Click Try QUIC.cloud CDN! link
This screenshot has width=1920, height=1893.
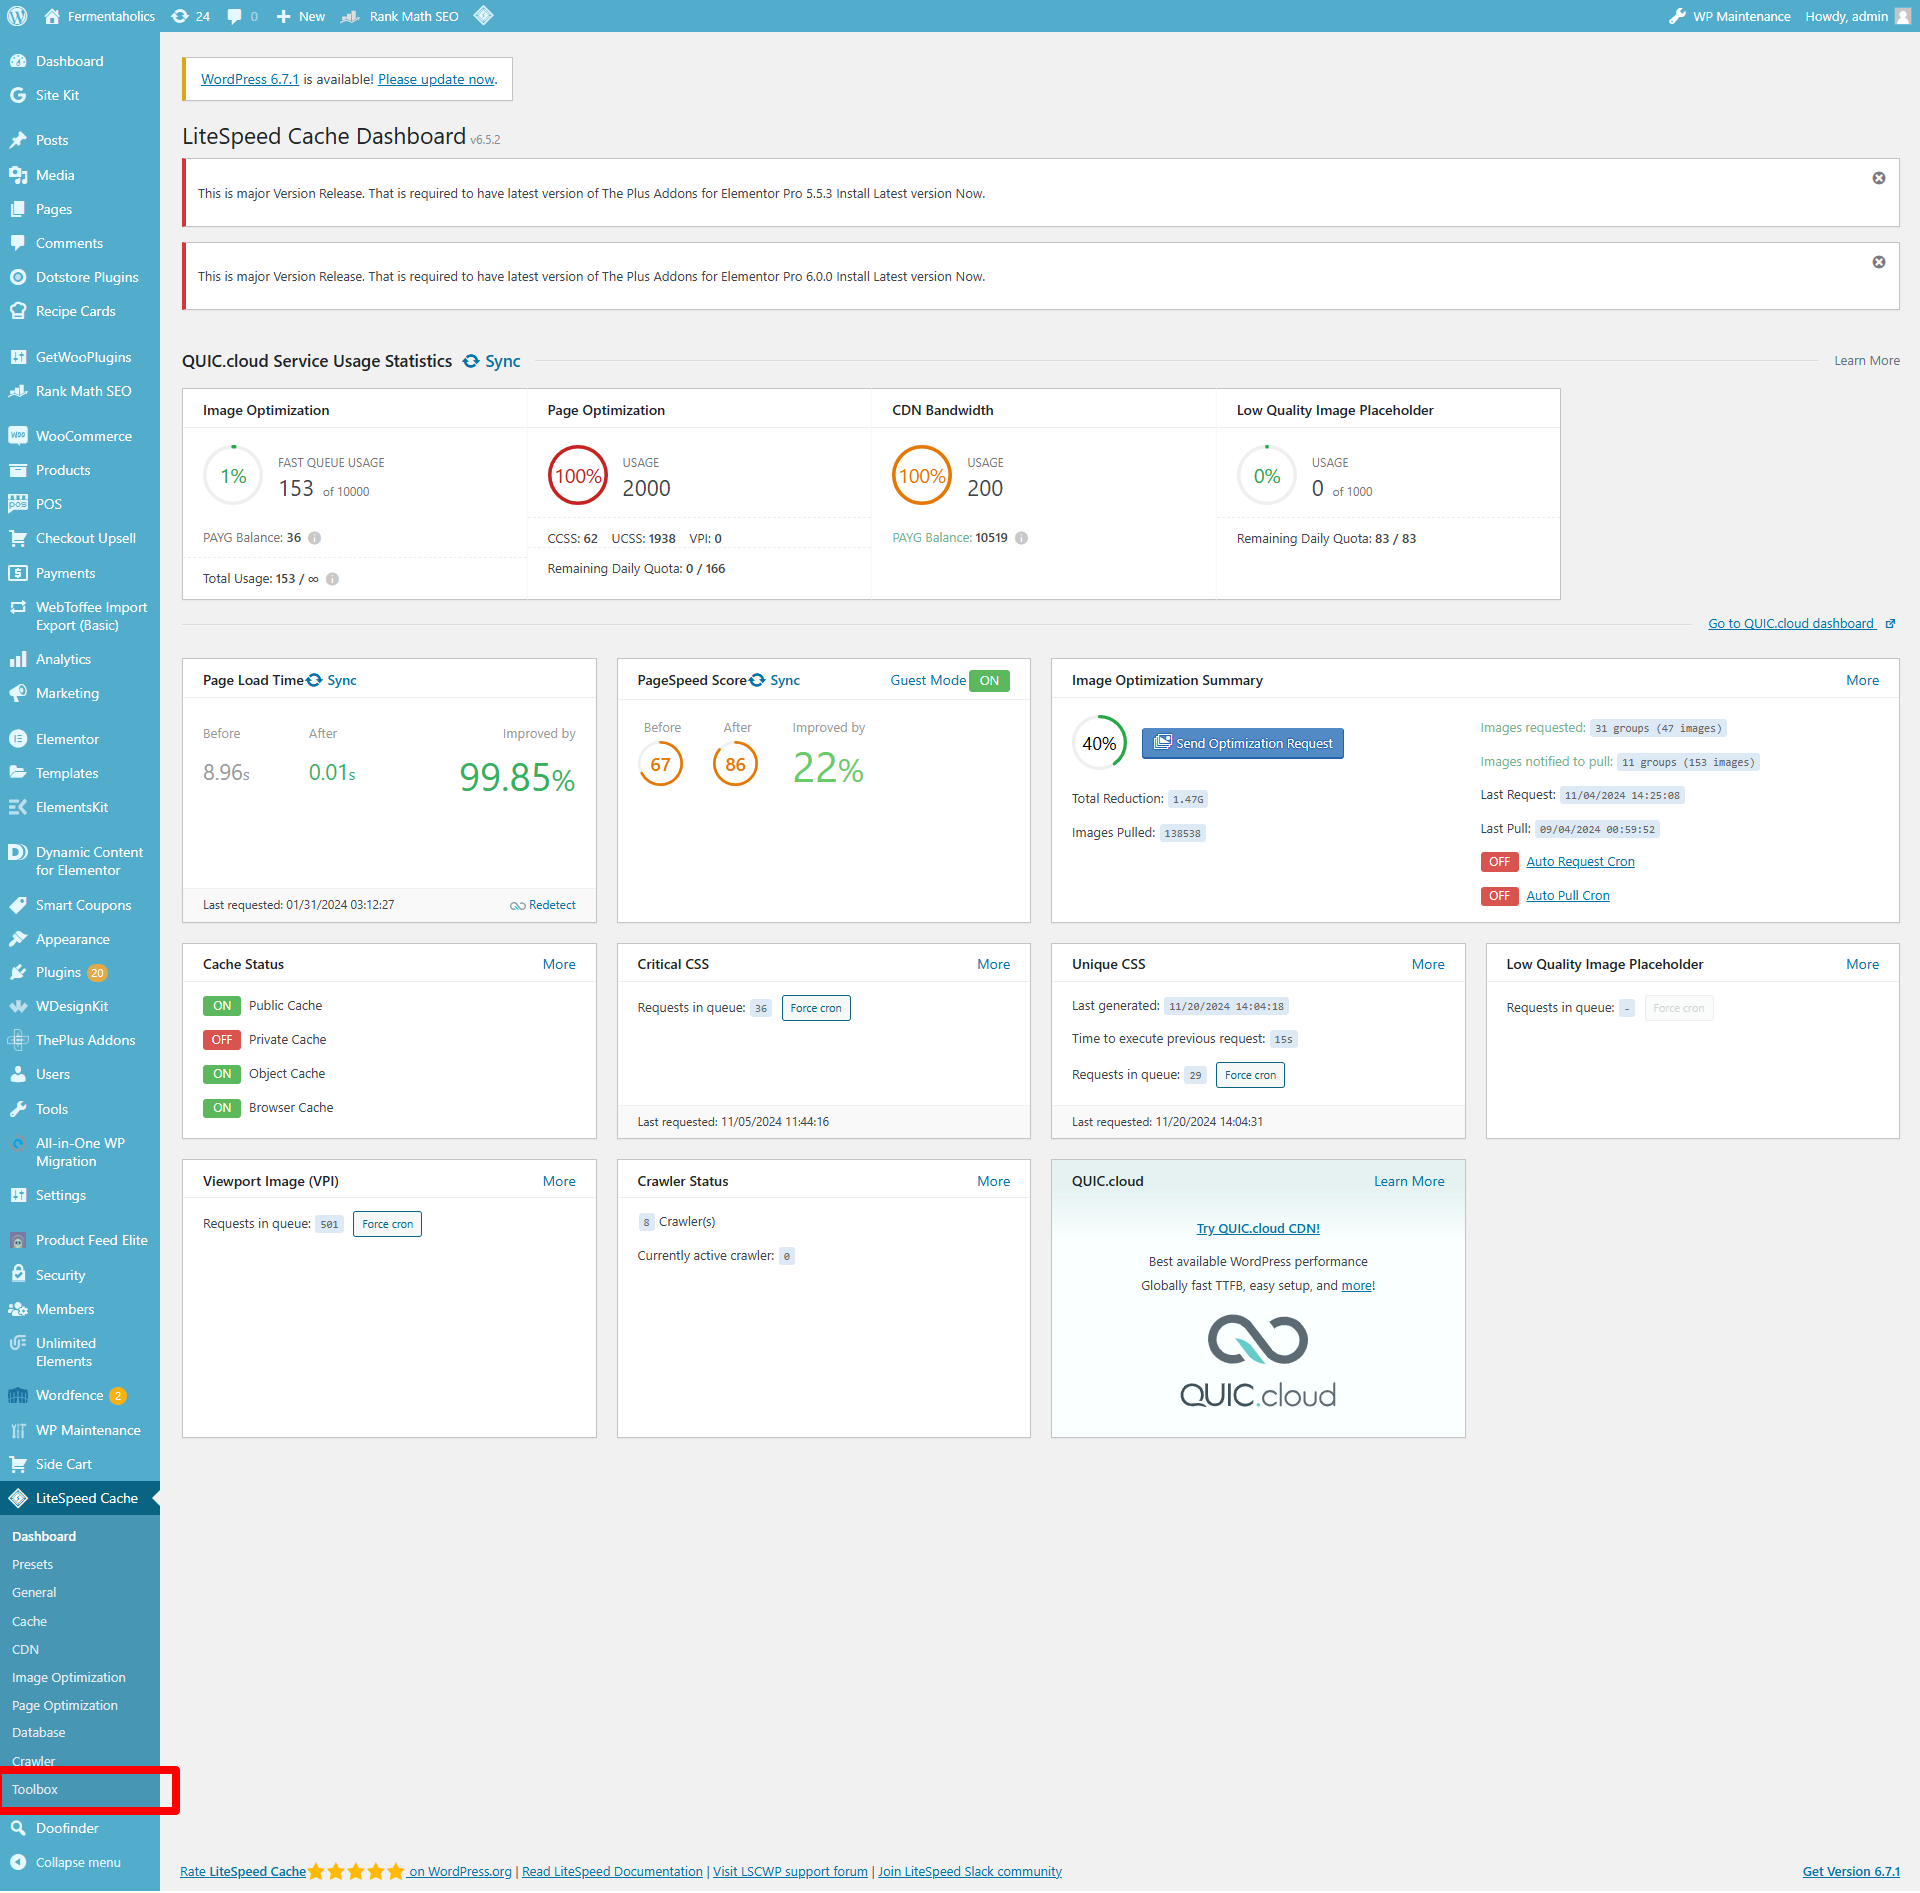[1258, 1229]
